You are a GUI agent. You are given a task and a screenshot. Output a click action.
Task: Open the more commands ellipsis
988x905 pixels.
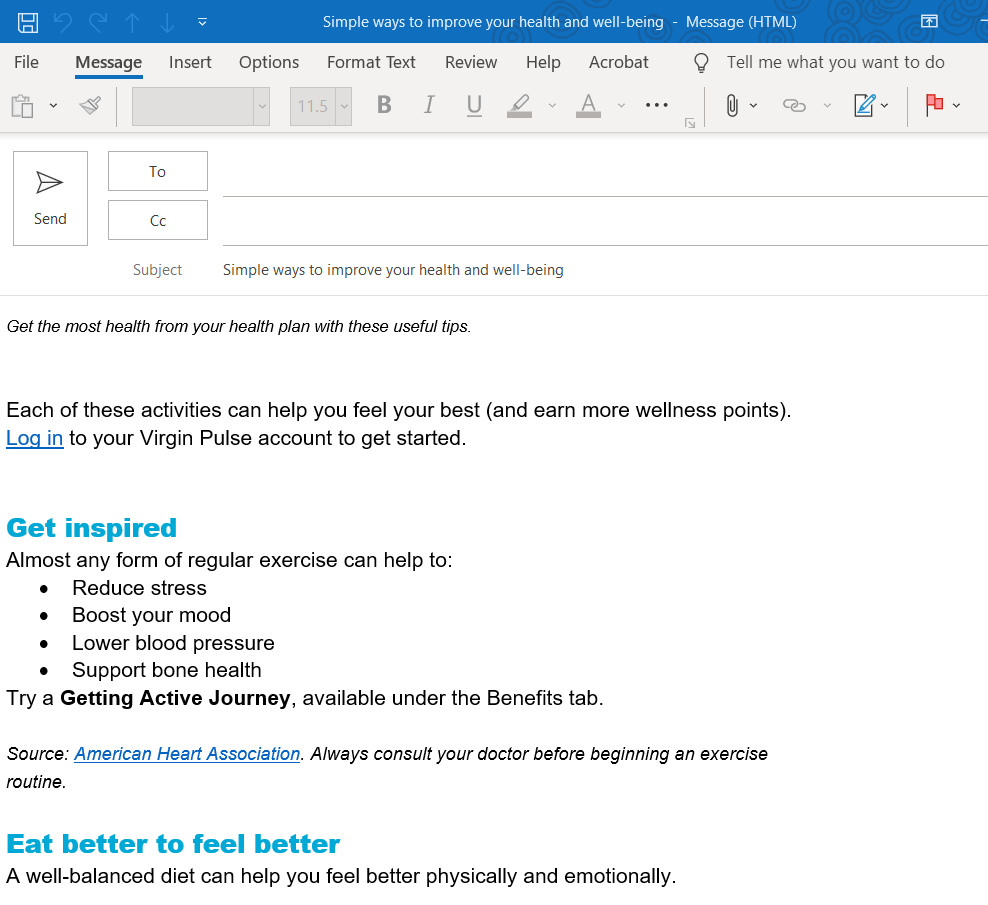656,106
